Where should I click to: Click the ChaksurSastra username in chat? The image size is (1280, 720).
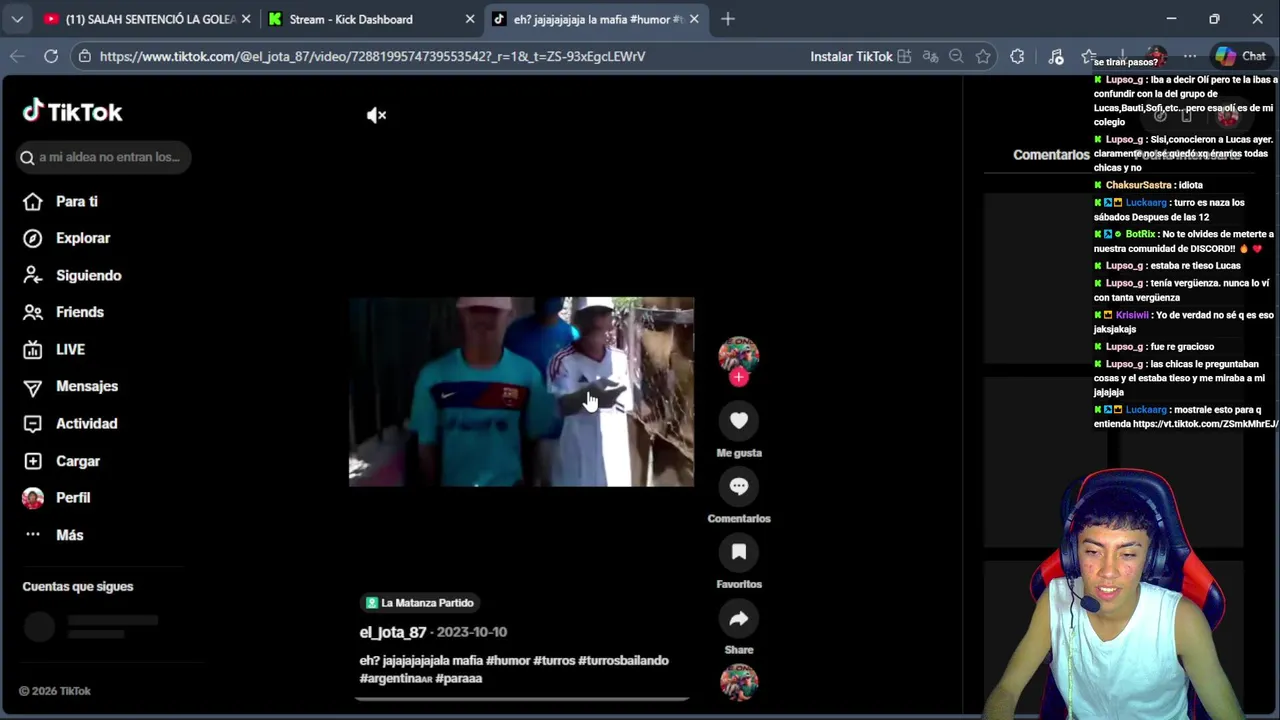coord(1139,185)
